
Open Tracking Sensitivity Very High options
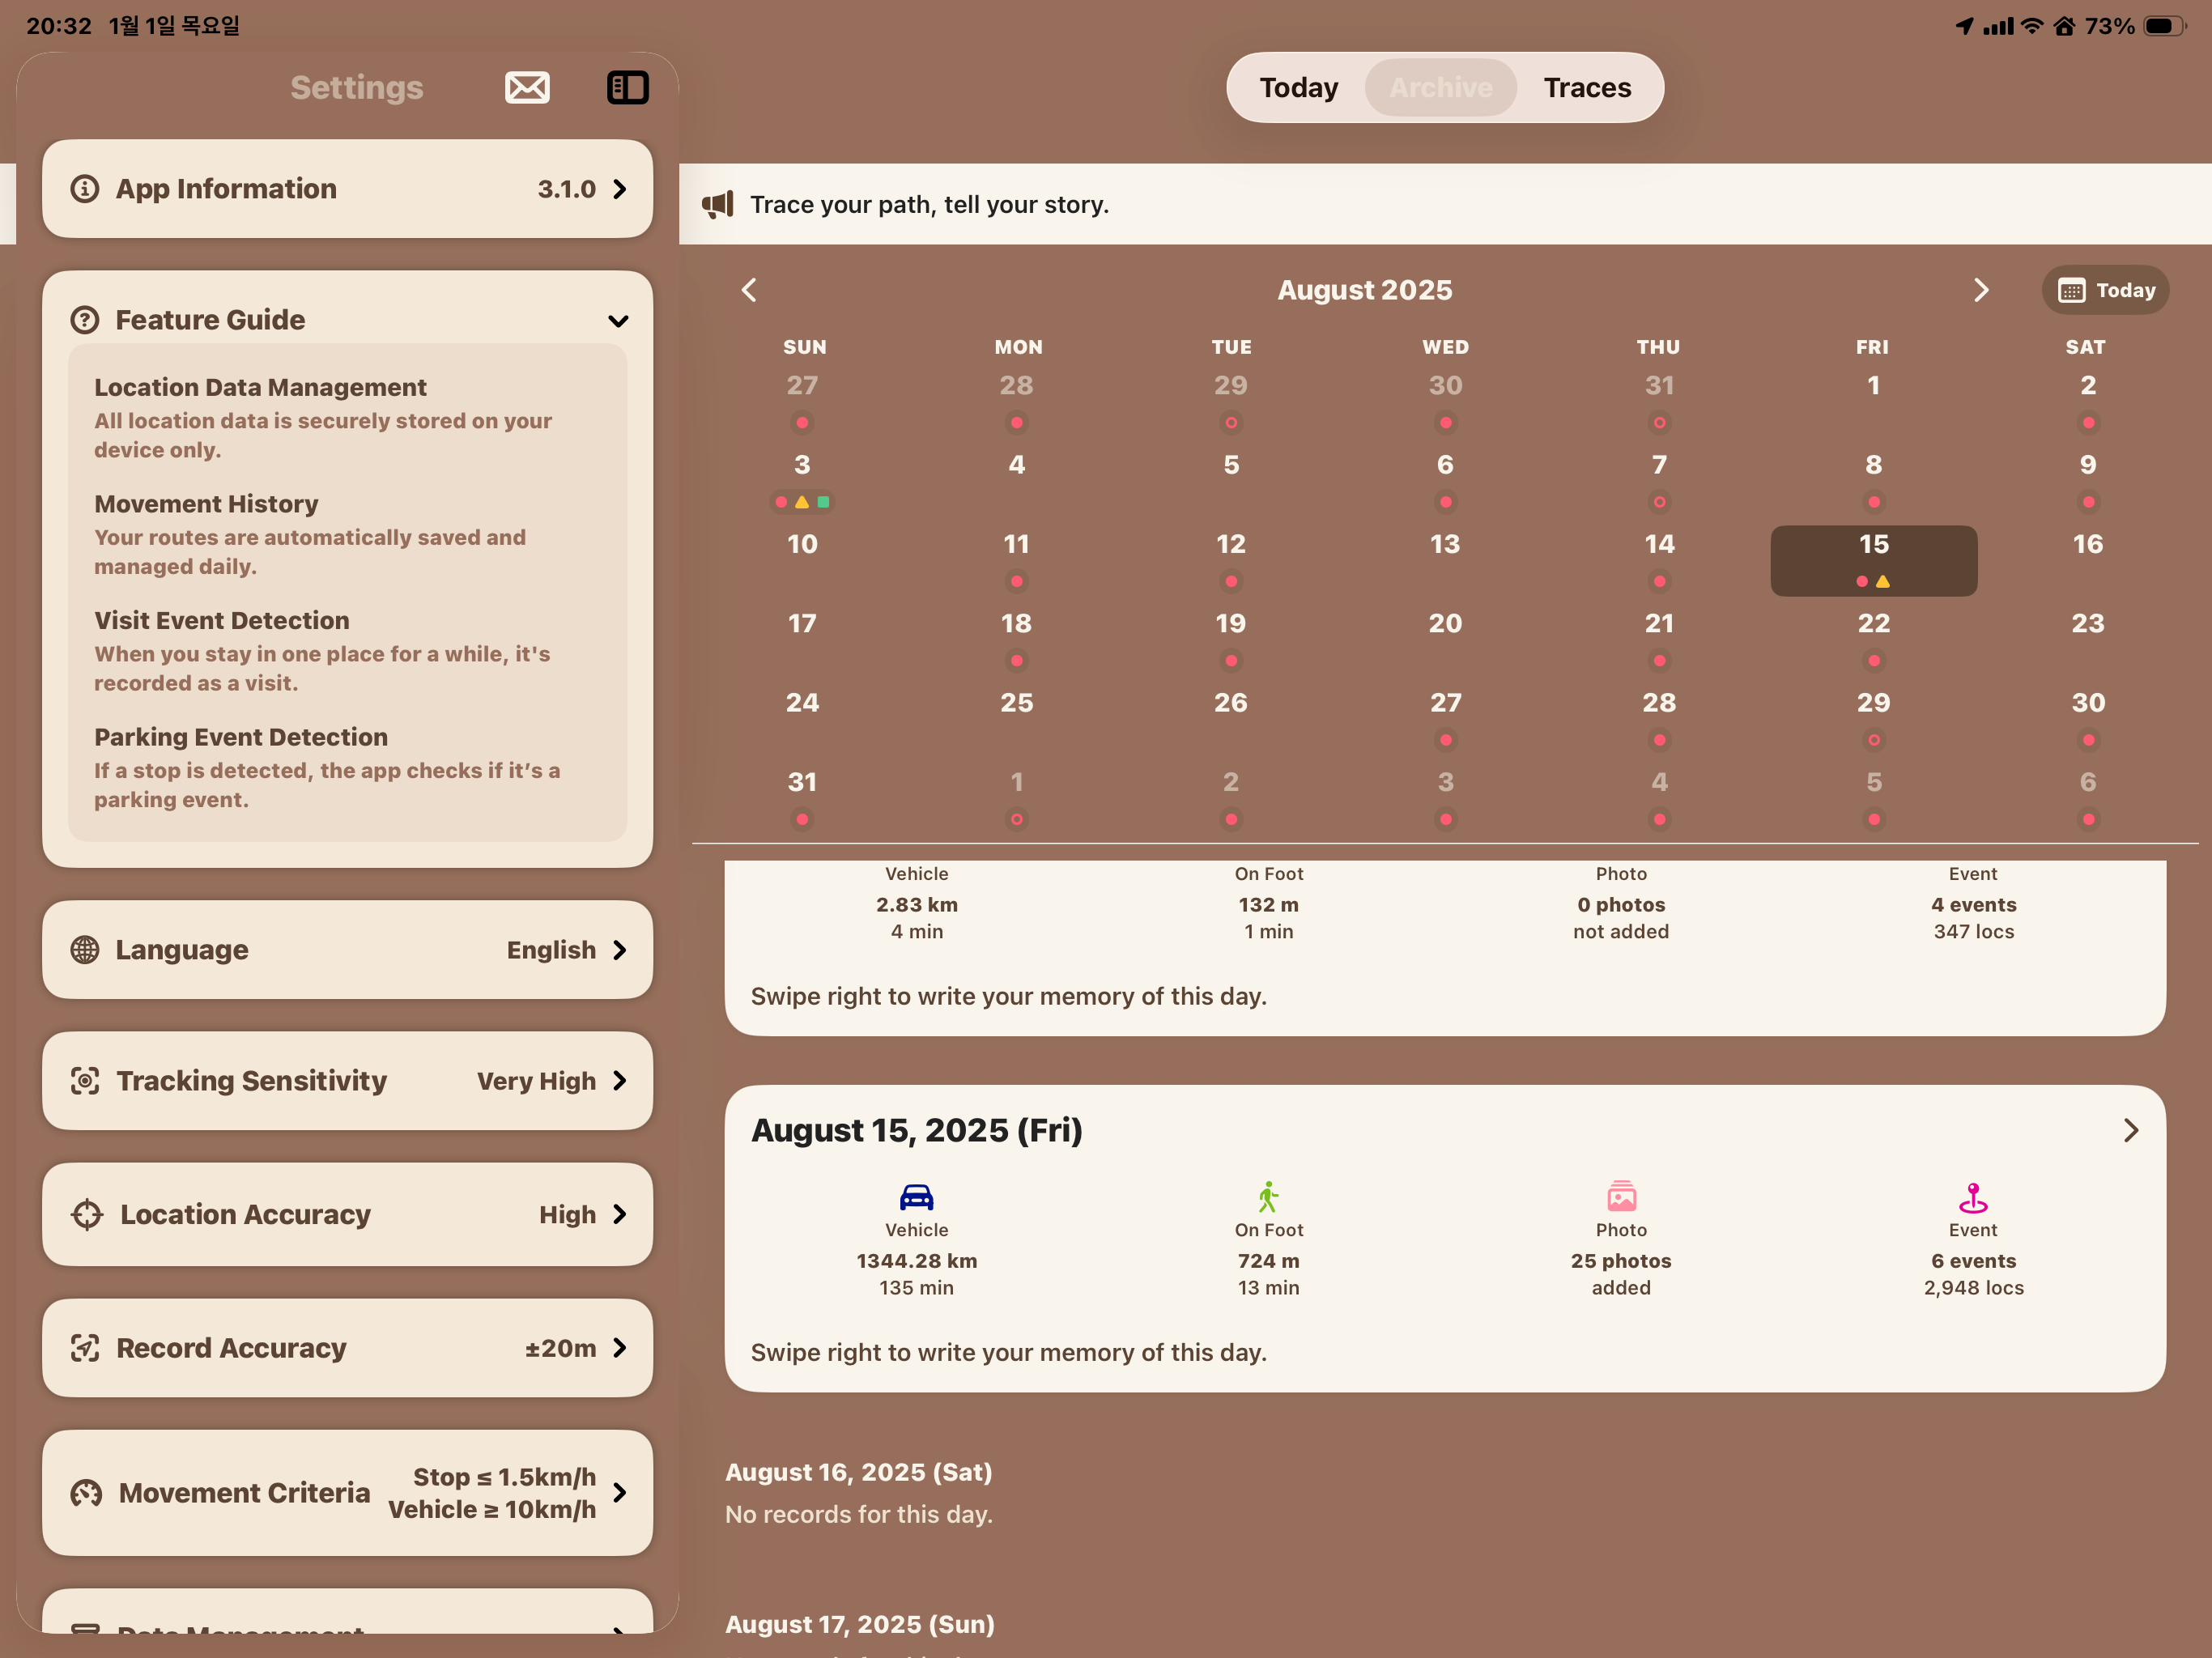tap(347, 1081)
